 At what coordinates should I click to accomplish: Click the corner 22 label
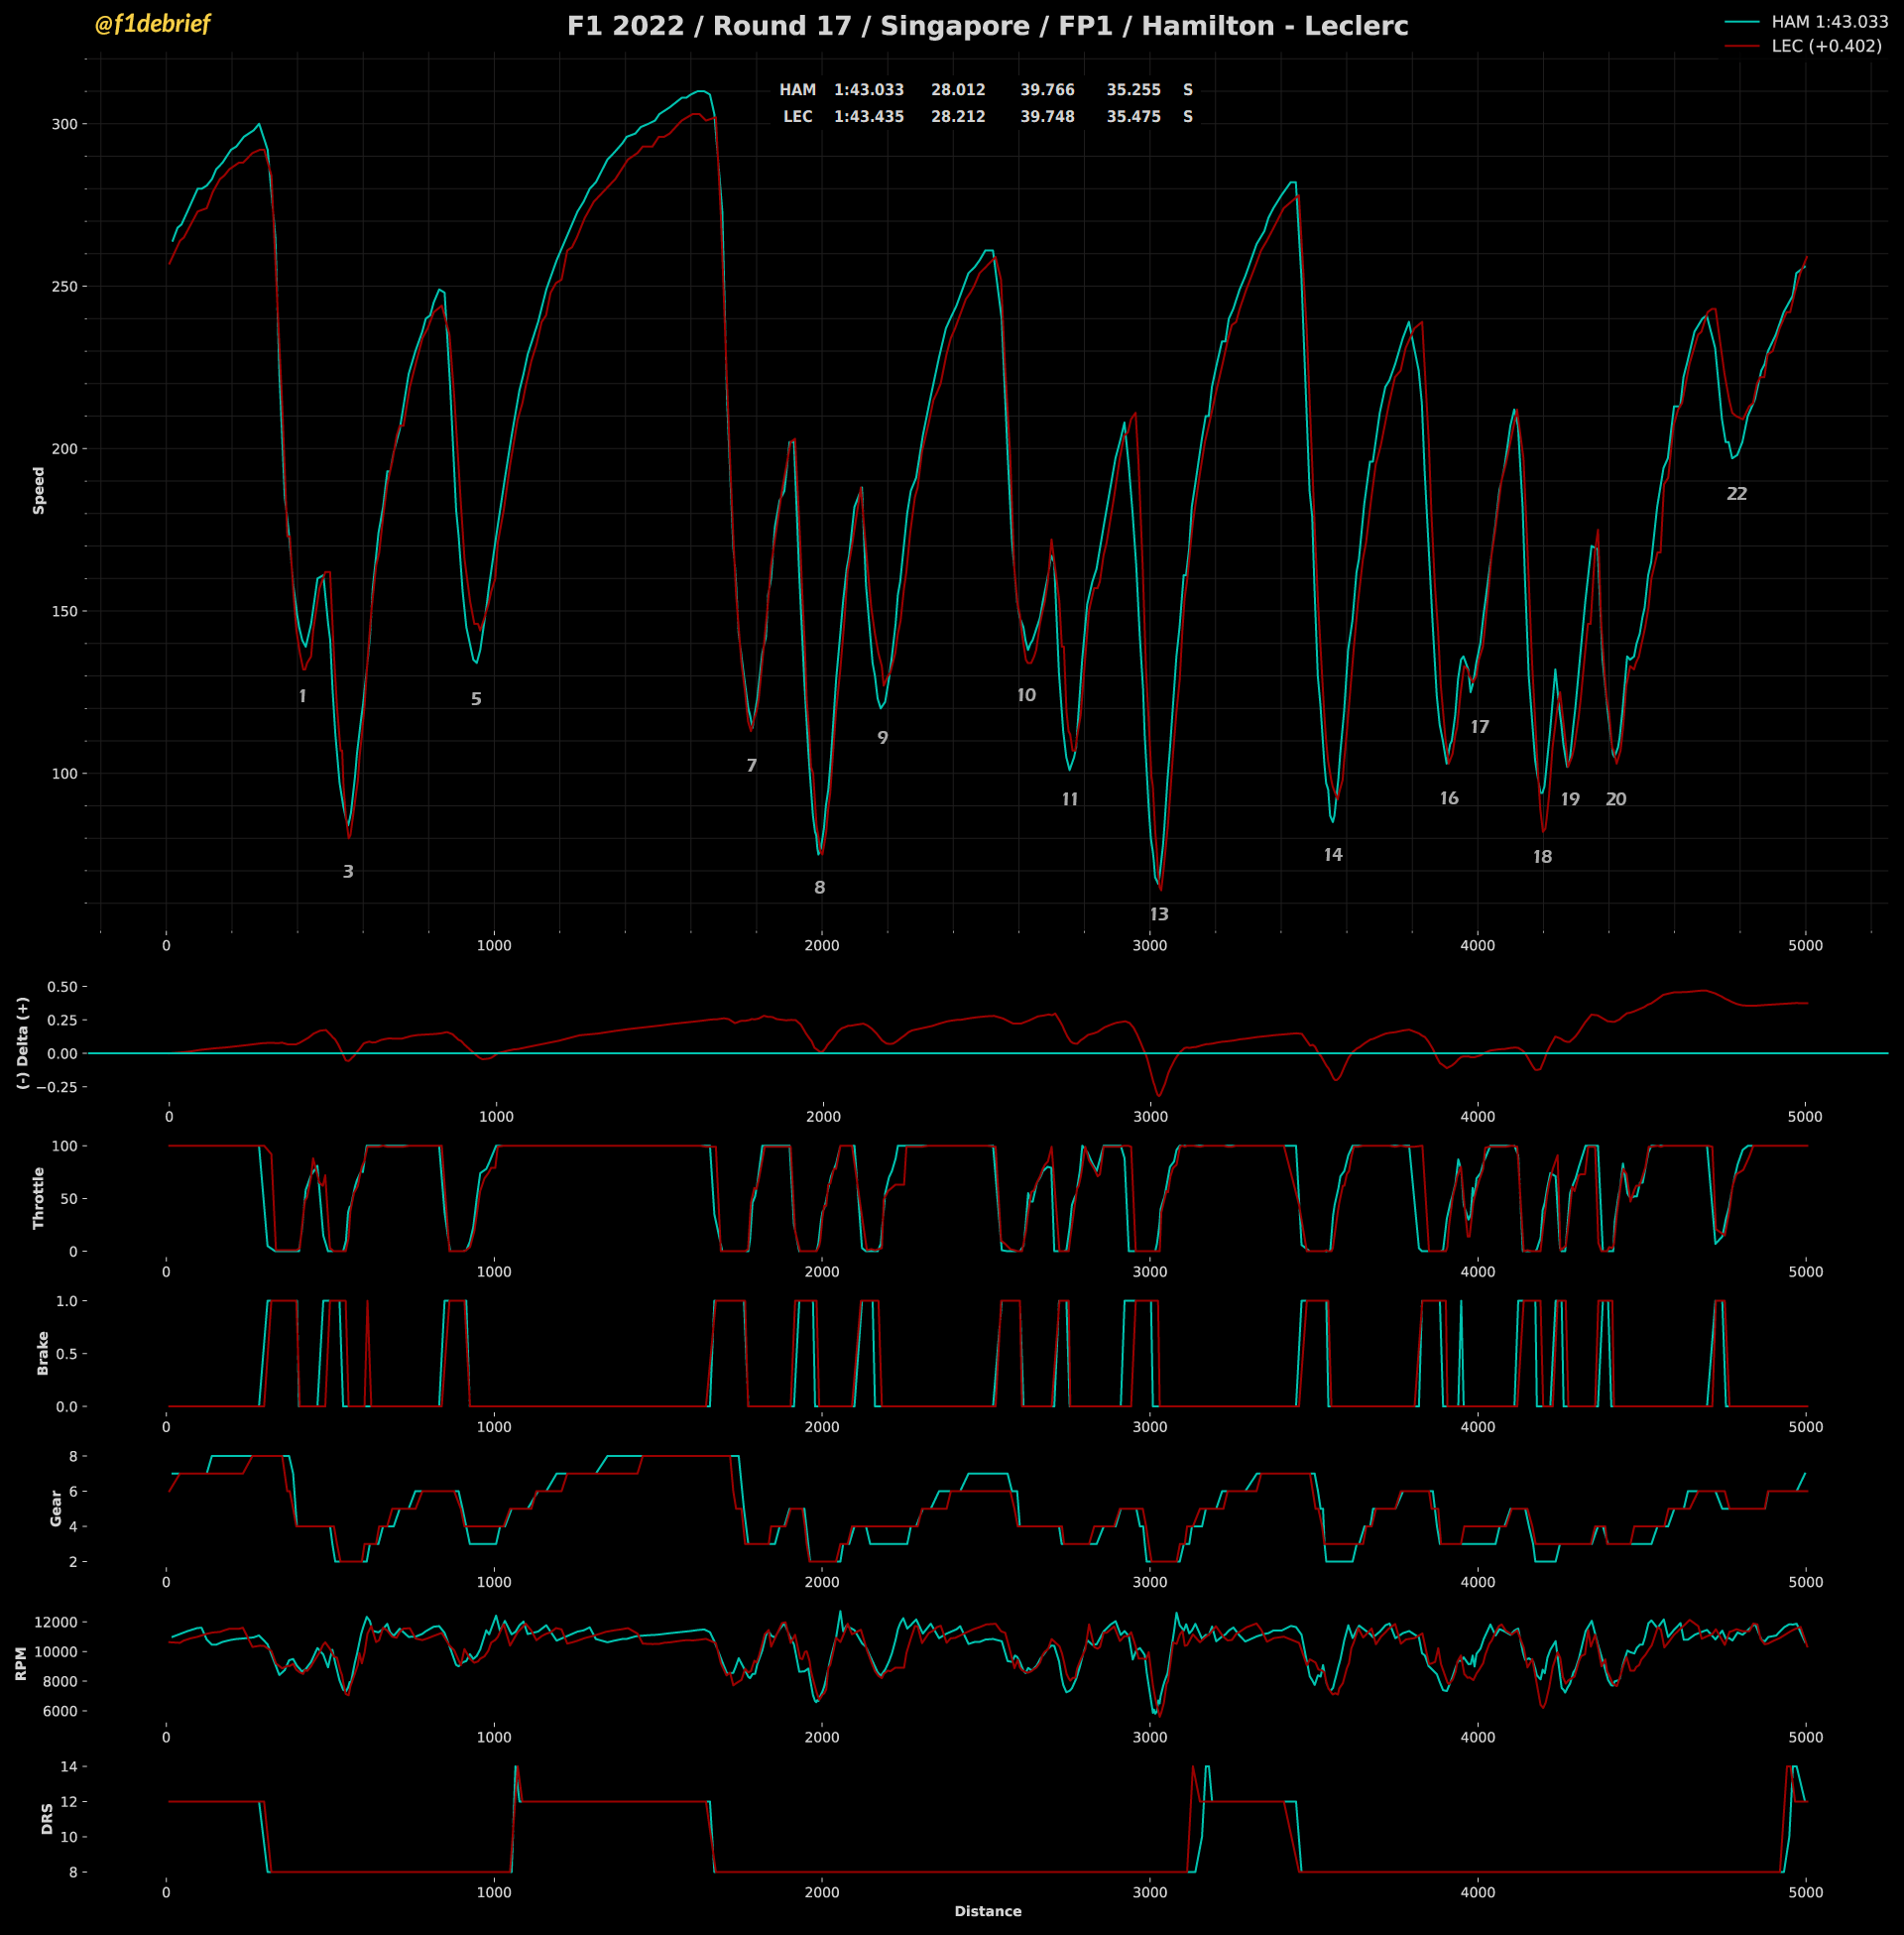(x=1737, y=494)
